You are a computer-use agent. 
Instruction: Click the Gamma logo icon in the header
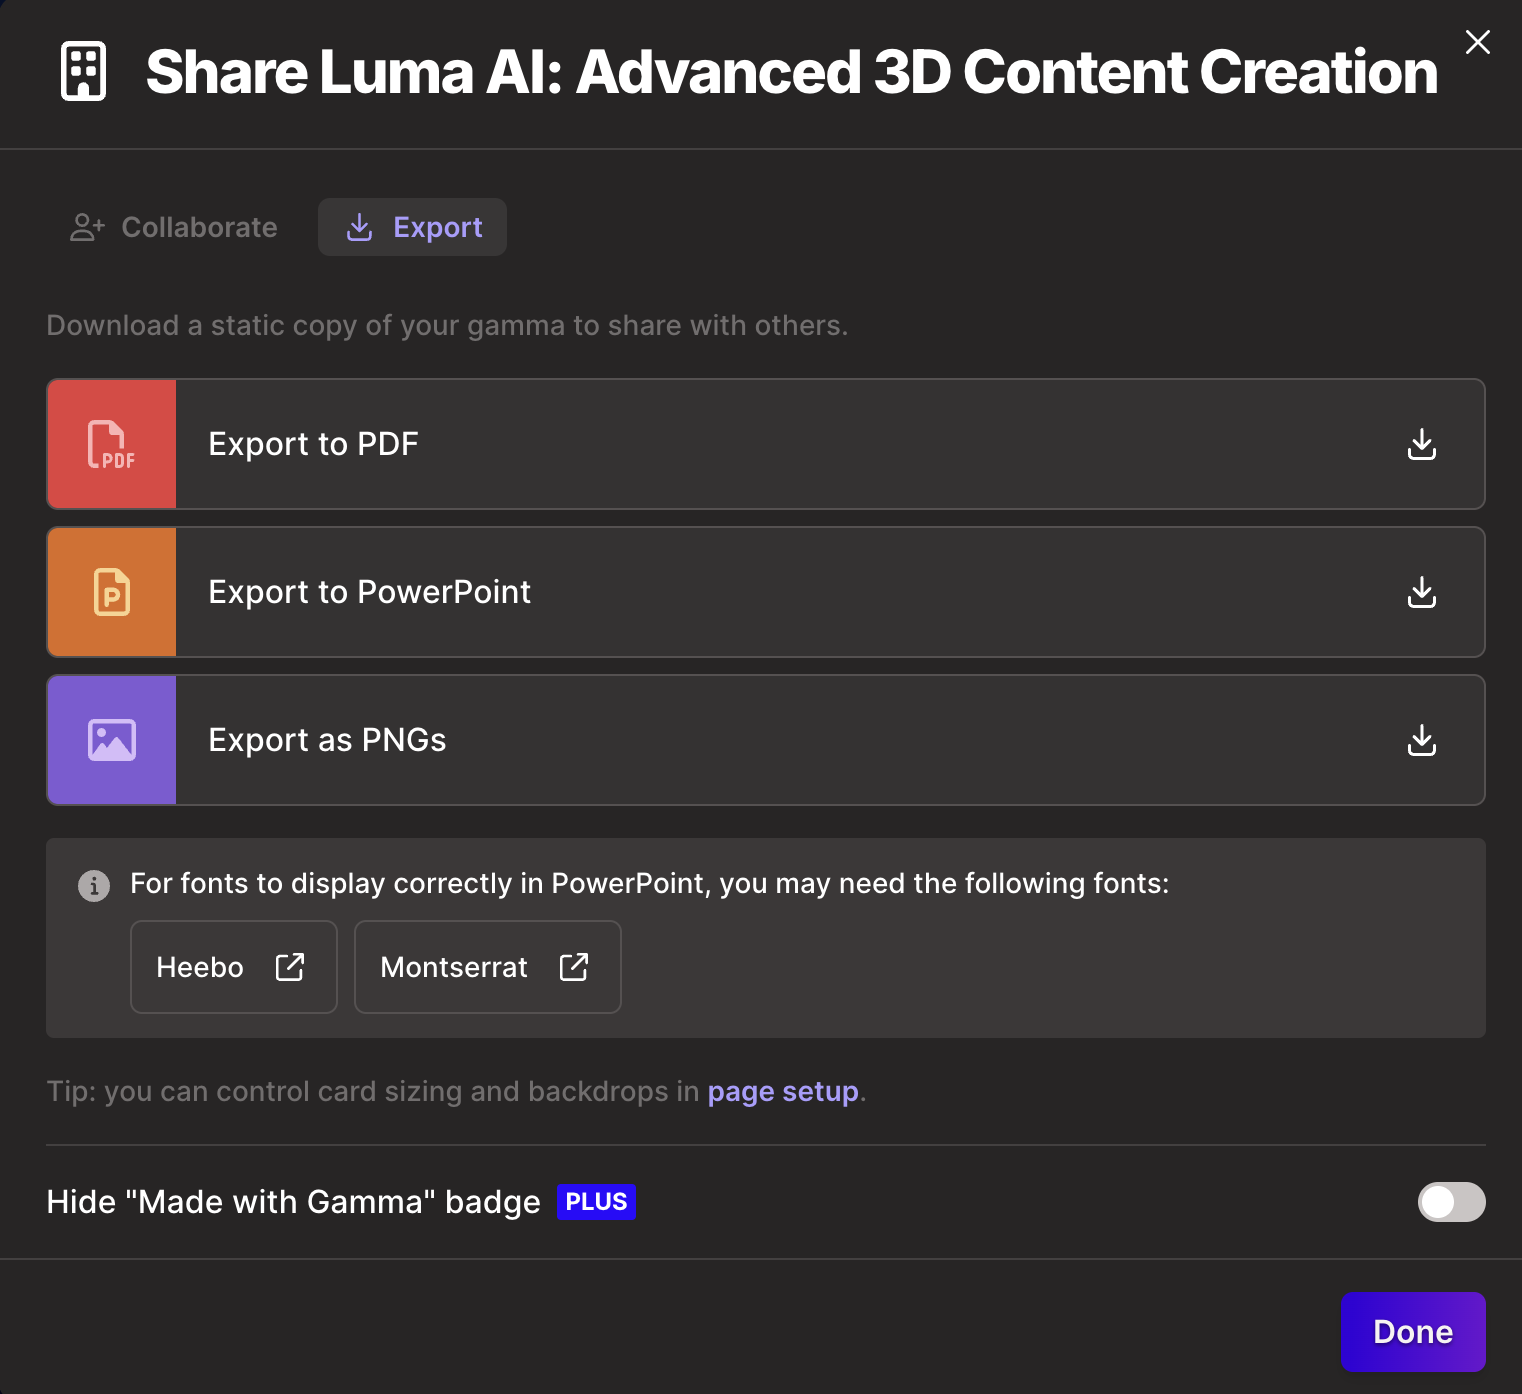point(84,72)
